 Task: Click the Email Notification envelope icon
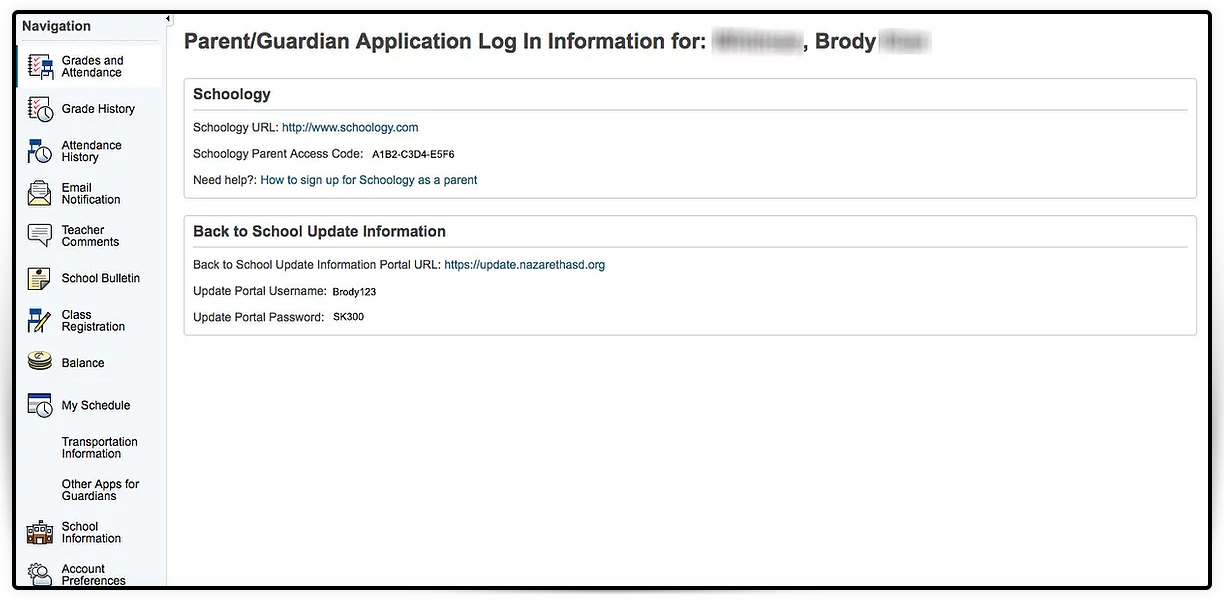point(40,193)
